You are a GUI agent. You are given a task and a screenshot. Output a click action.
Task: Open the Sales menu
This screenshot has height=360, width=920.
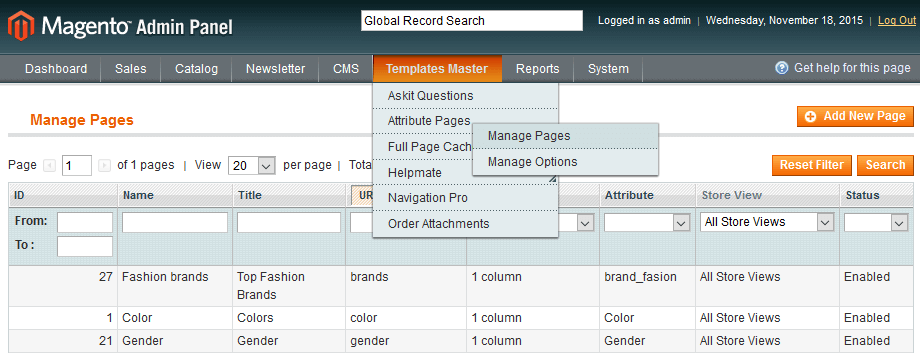coord(131,69)
